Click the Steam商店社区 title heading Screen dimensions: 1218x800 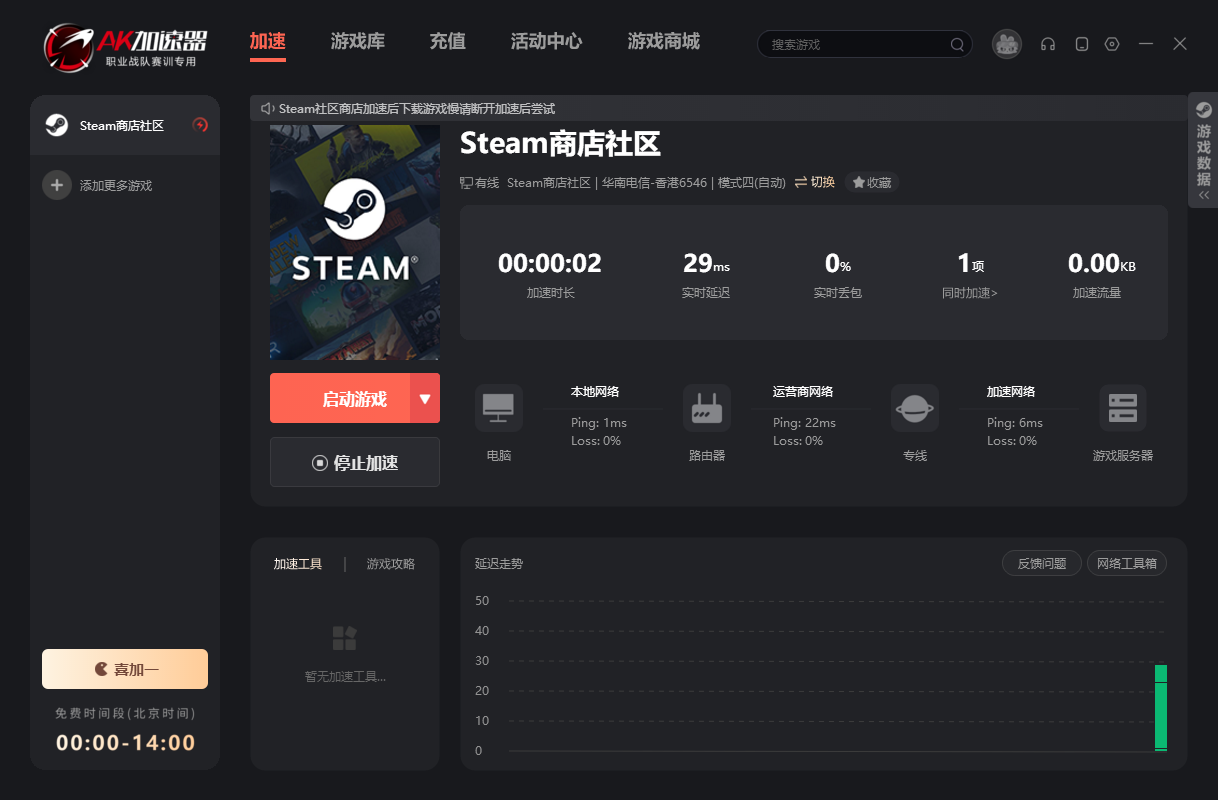(560, 144)
